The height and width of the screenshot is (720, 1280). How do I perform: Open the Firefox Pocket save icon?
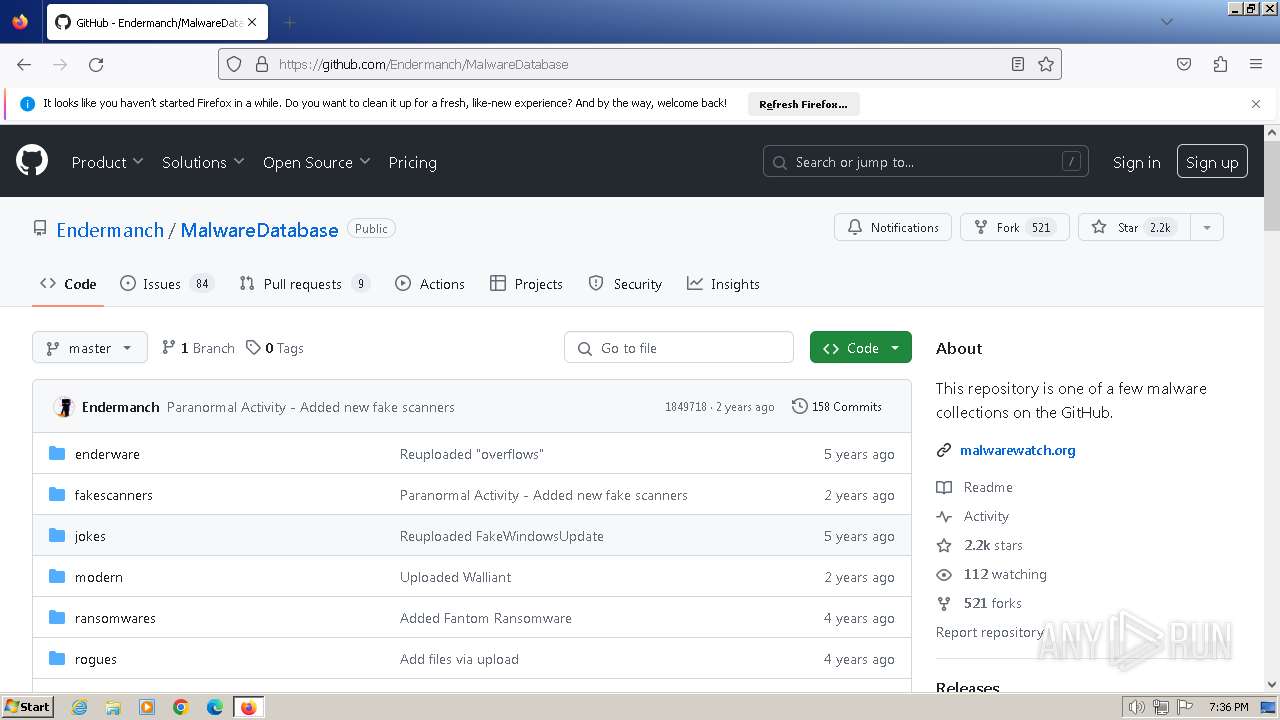coord(1184,64)
